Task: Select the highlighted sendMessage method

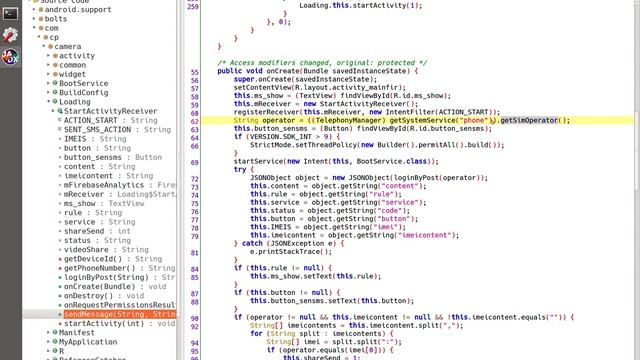Action: tap(120, 314)
